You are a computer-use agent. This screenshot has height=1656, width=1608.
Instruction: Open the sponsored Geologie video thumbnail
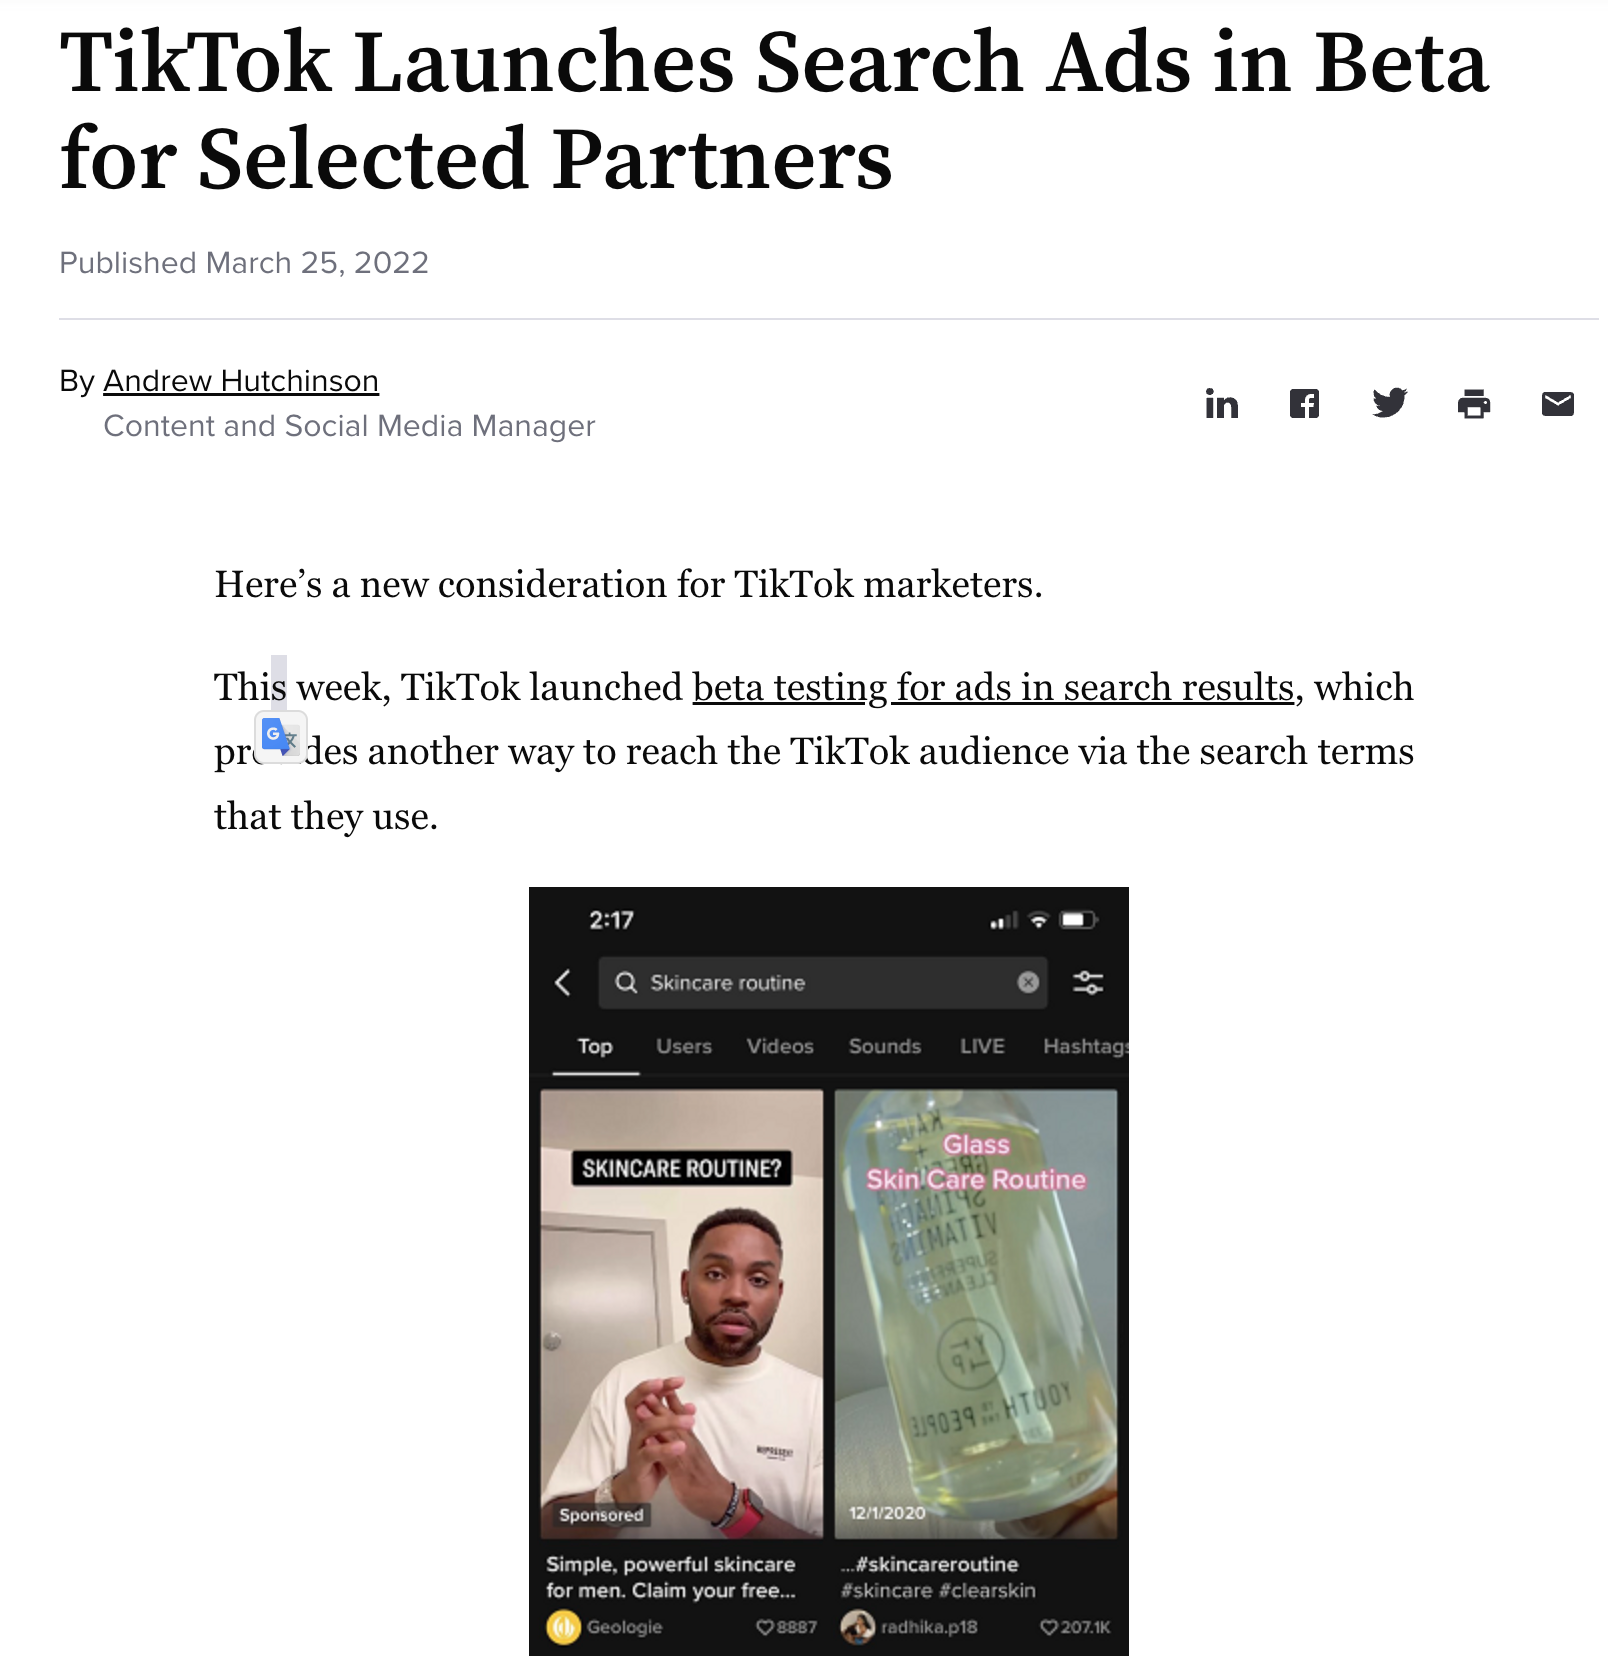pyautogui.click(x=682, y=1313)
